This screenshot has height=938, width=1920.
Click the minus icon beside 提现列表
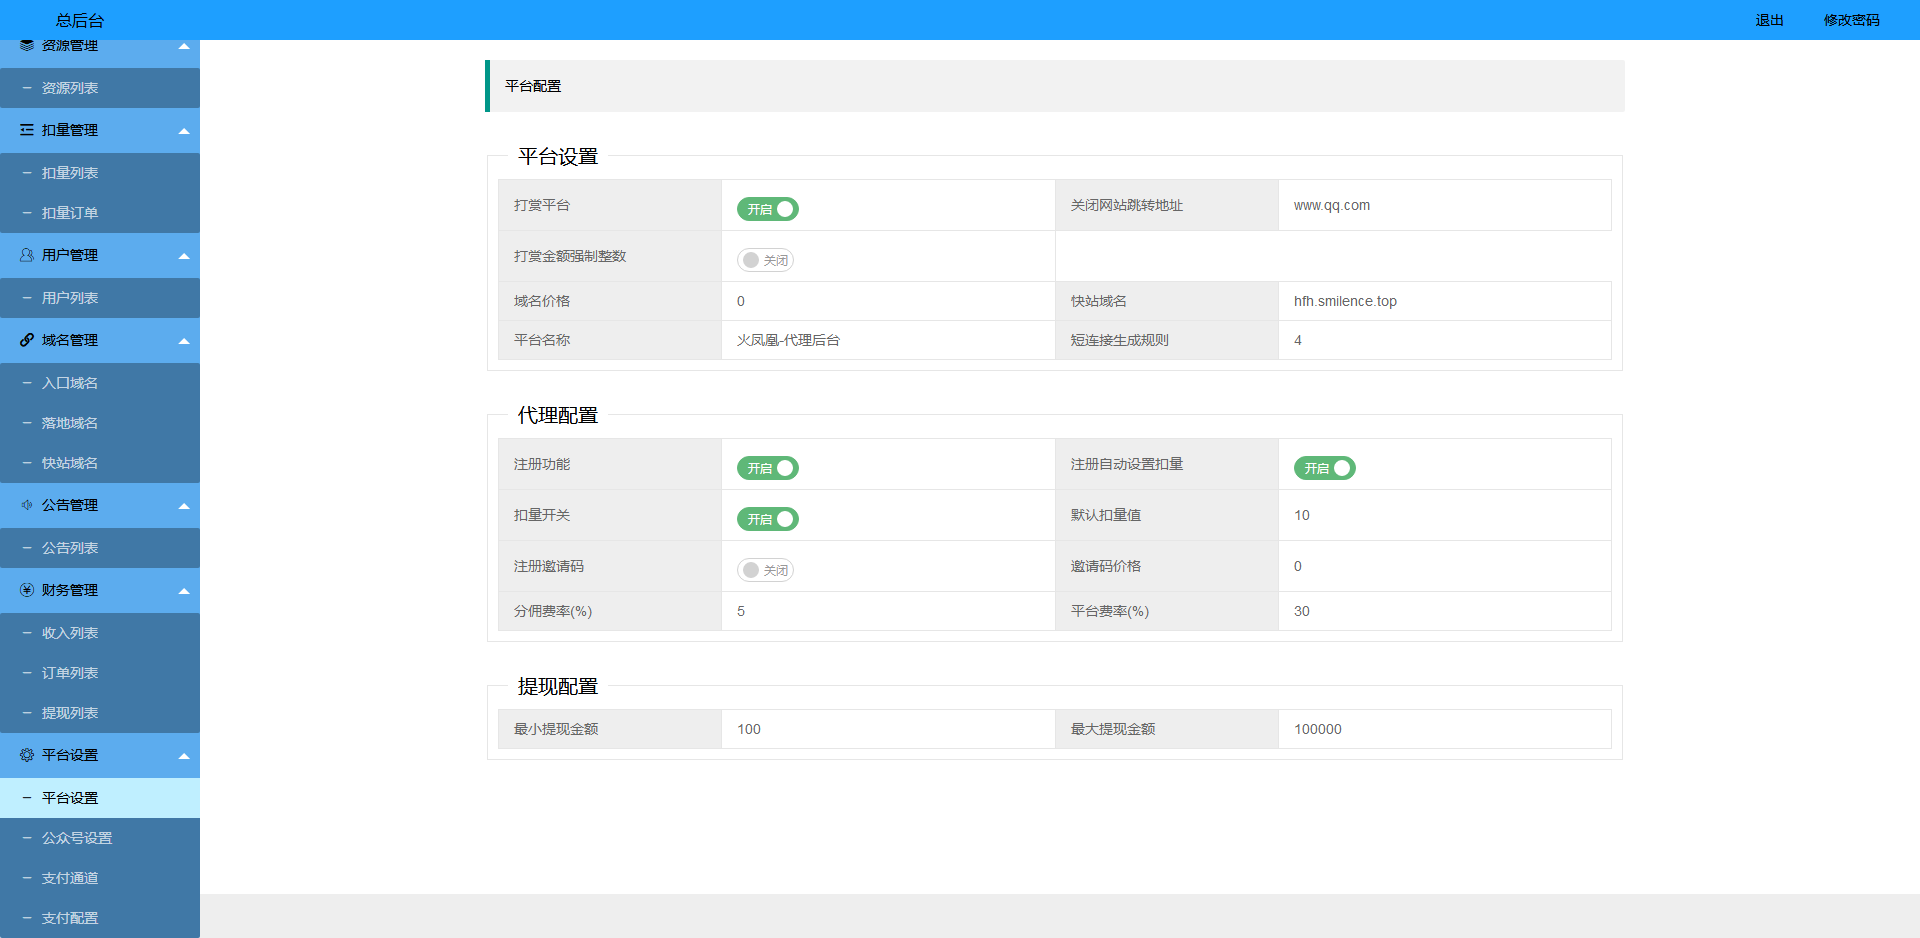click(27, 713)
